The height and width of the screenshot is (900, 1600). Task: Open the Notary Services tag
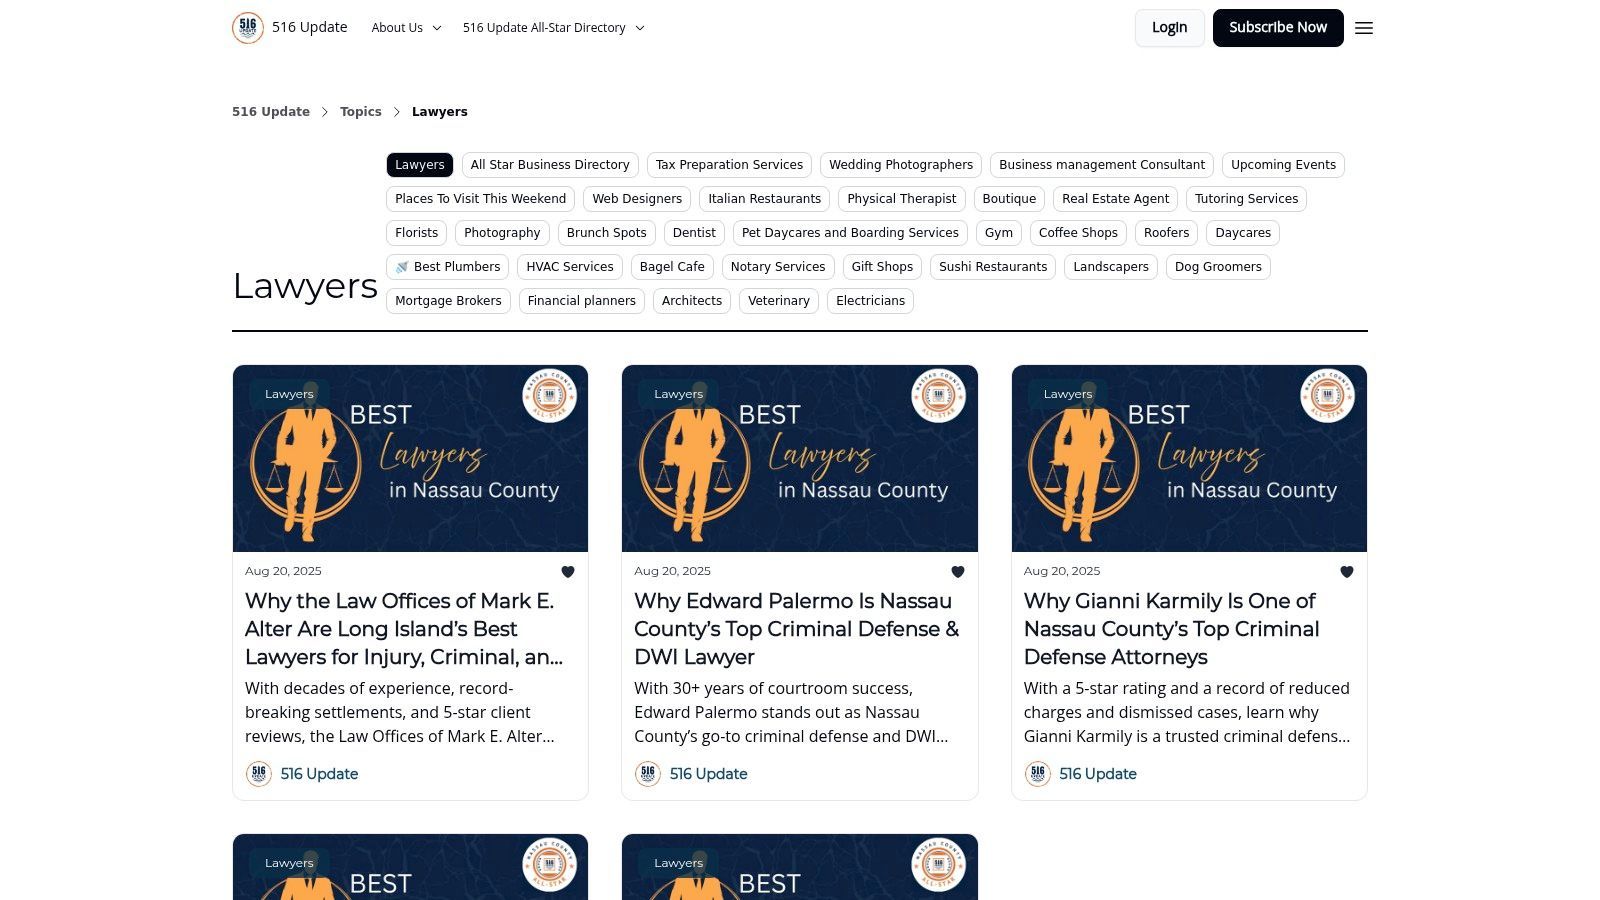pyautogui.click(x=778, y=267)
